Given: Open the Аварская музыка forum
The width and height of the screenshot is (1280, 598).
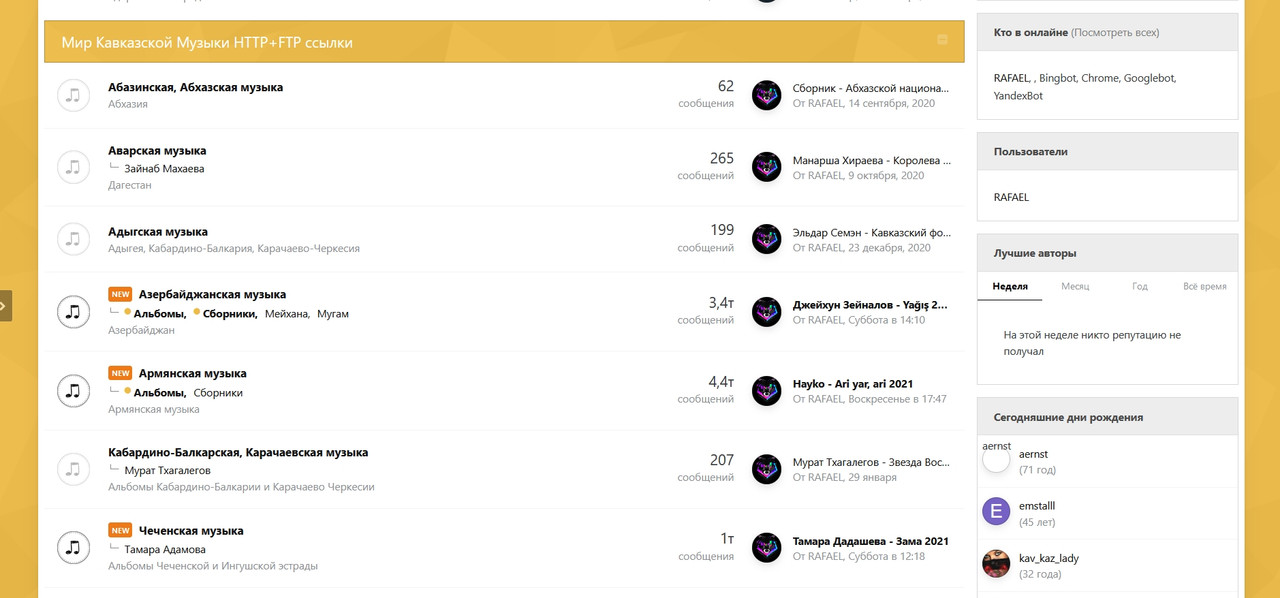Looking at the screenshot, I should coord(157,150).
